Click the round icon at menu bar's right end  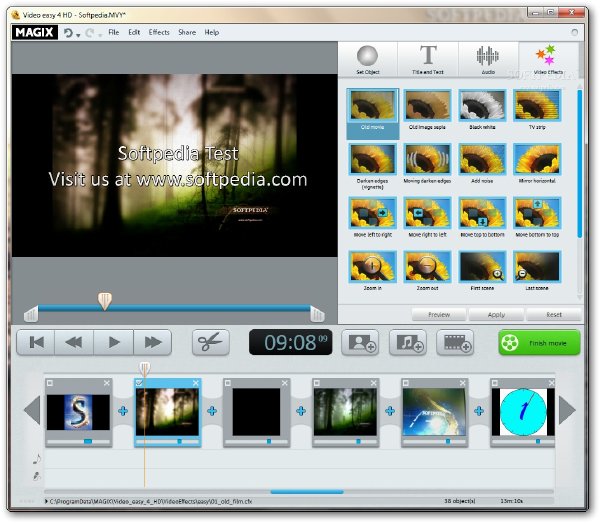(574, 33)
